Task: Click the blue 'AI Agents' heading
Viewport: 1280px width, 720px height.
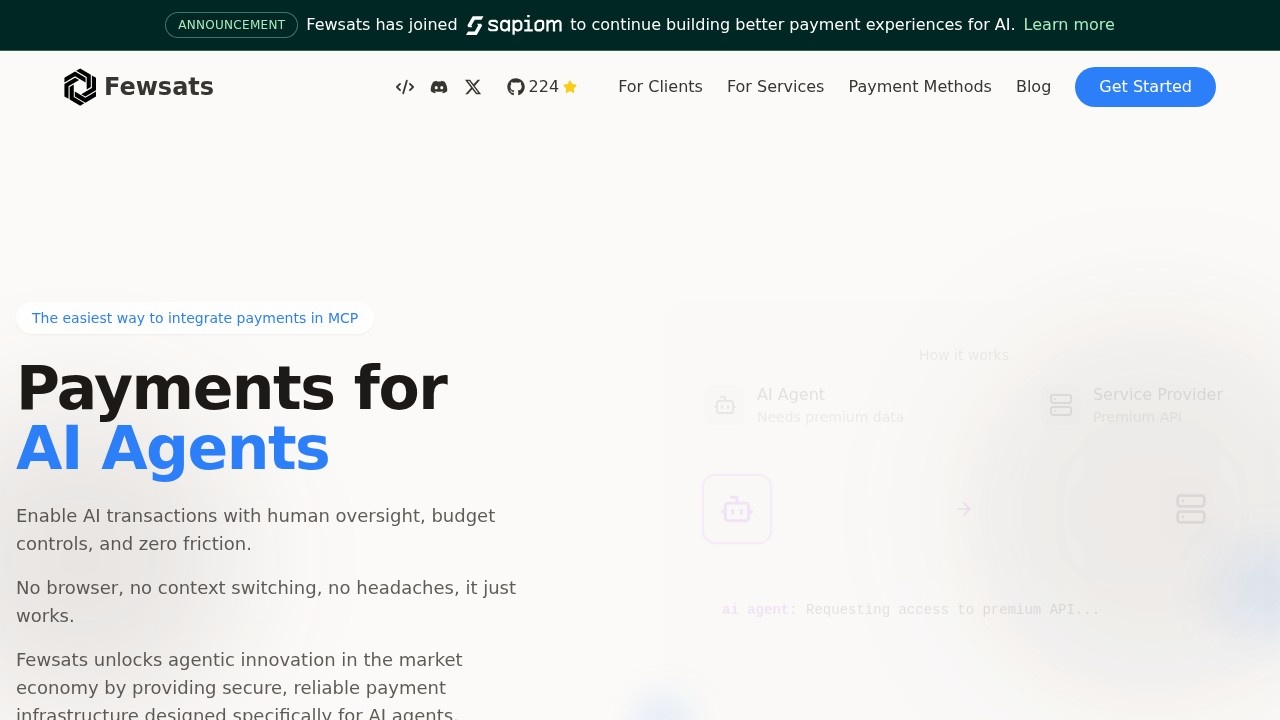Action: tap(173, 448)
